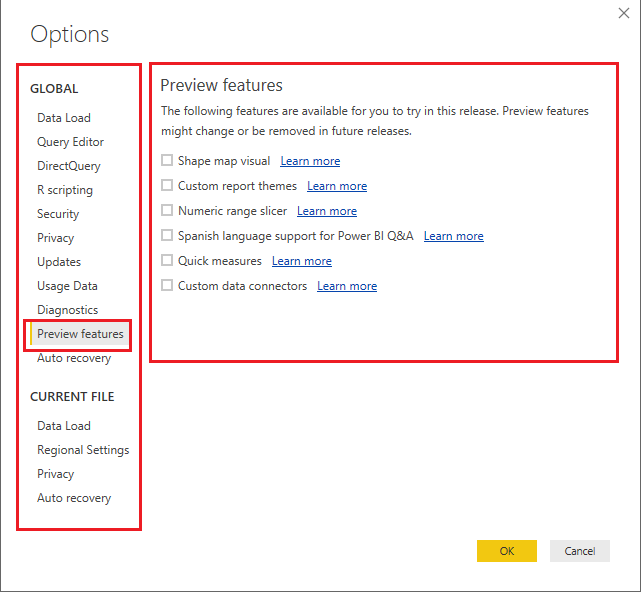Viewport: 641px width, 592px height.
Task: Select the Security category
Action: point(58,214)
